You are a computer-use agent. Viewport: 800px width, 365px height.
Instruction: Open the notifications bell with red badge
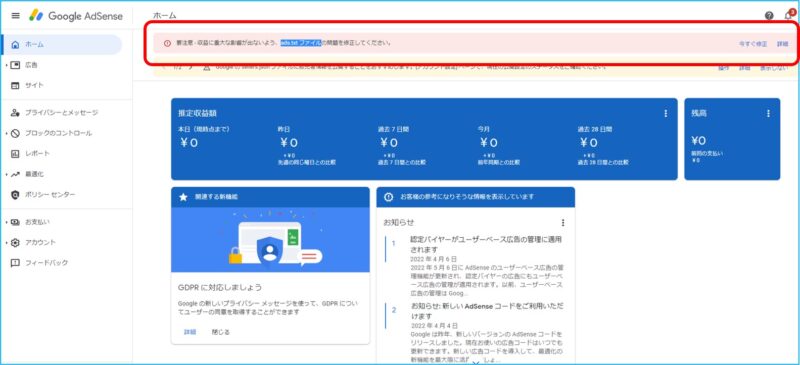click(788, 15)
